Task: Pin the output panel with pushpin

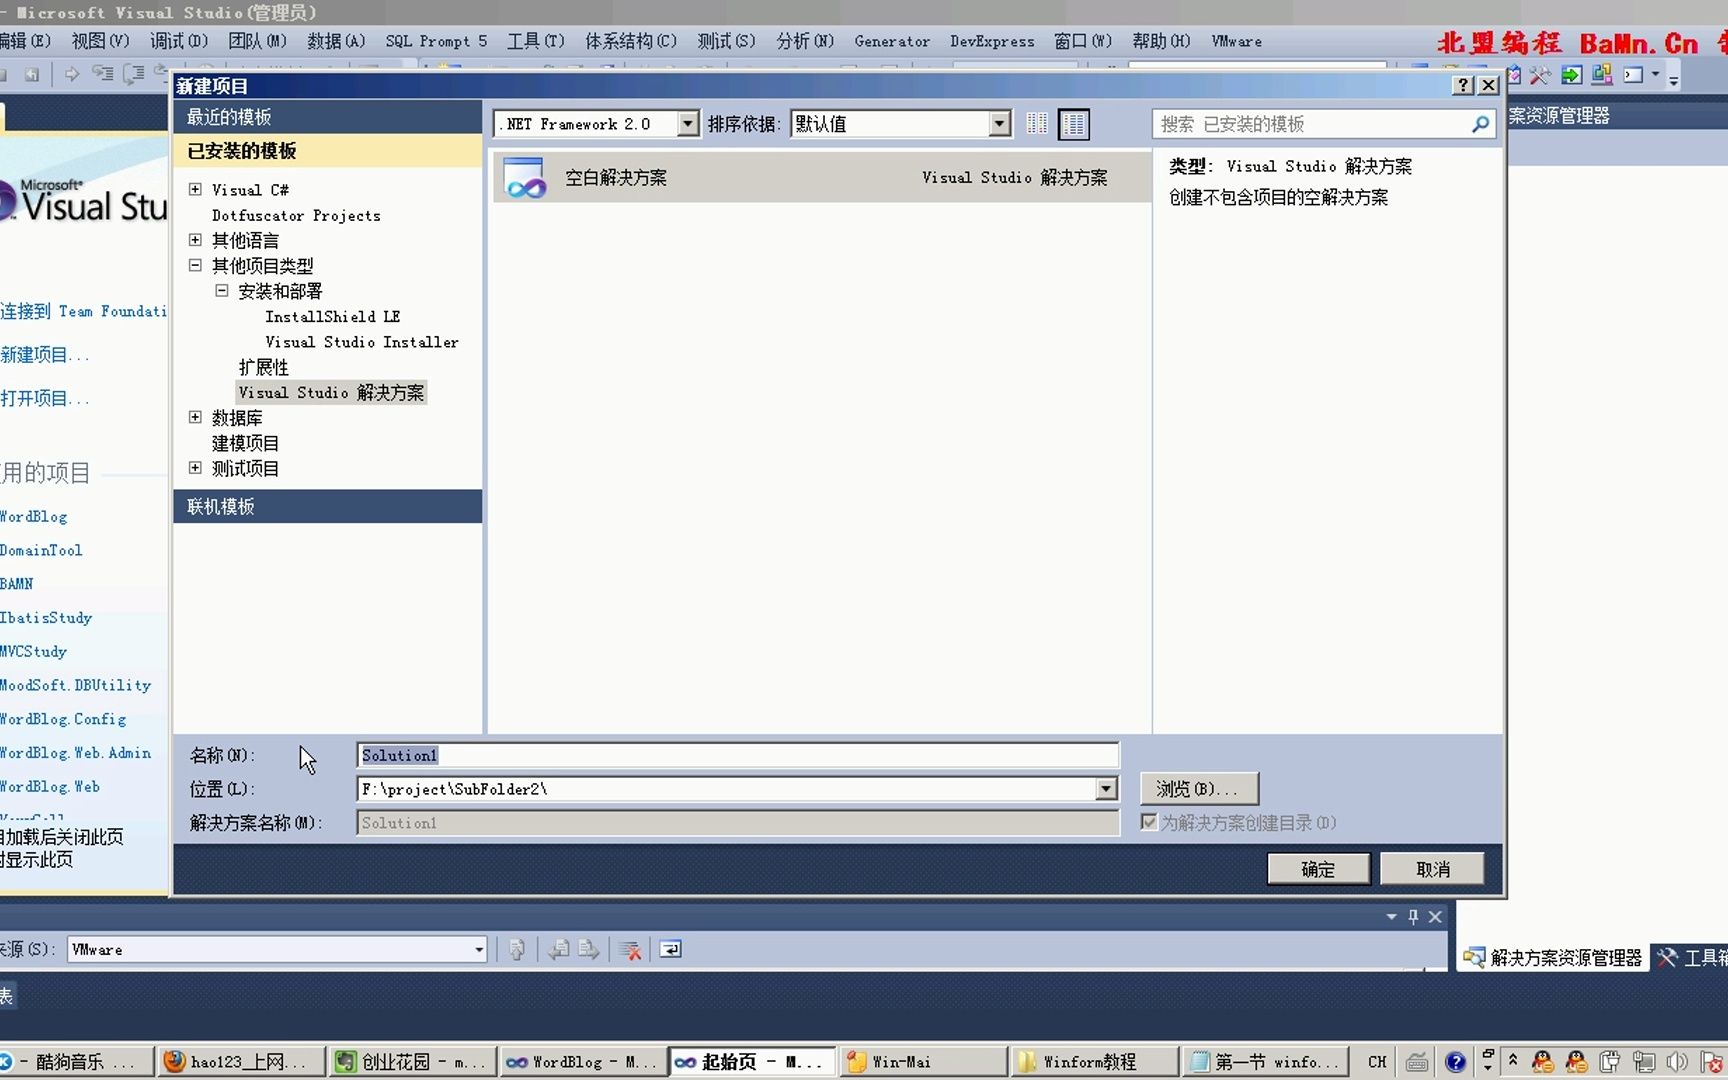Action: [1413, 916]
